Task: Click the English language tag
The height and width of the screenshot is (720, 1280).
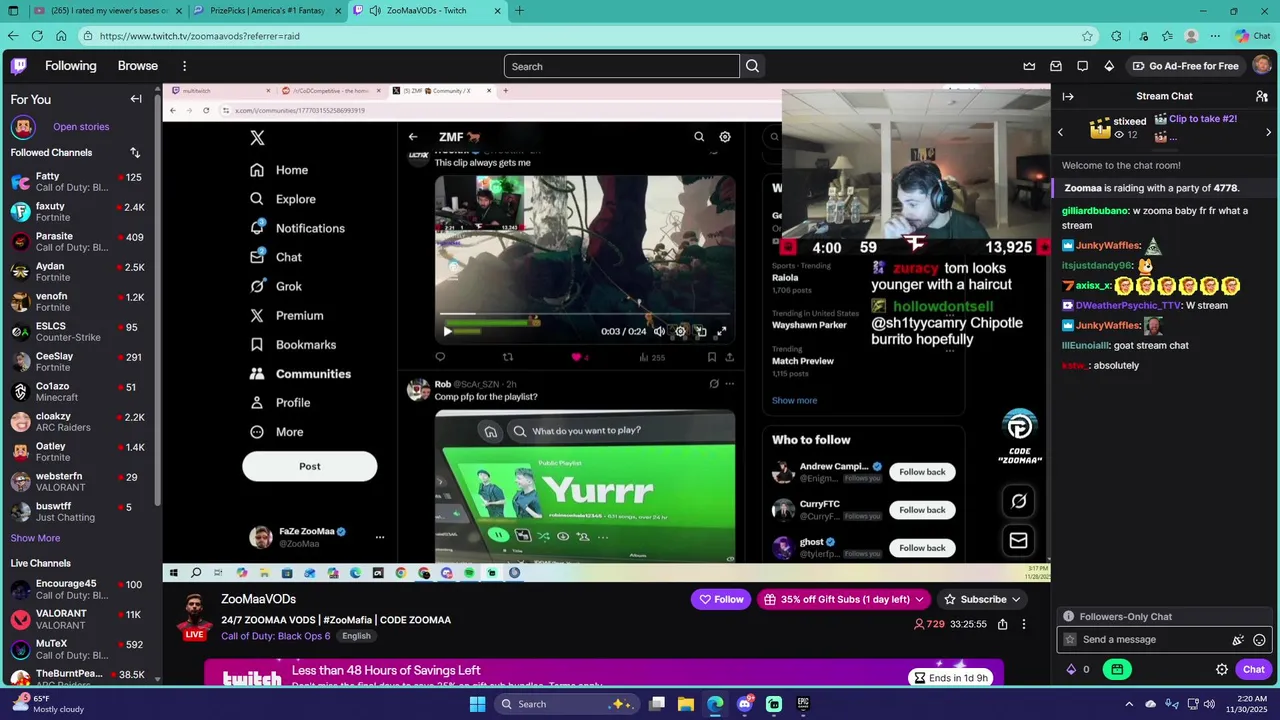Action: (356, 636)
